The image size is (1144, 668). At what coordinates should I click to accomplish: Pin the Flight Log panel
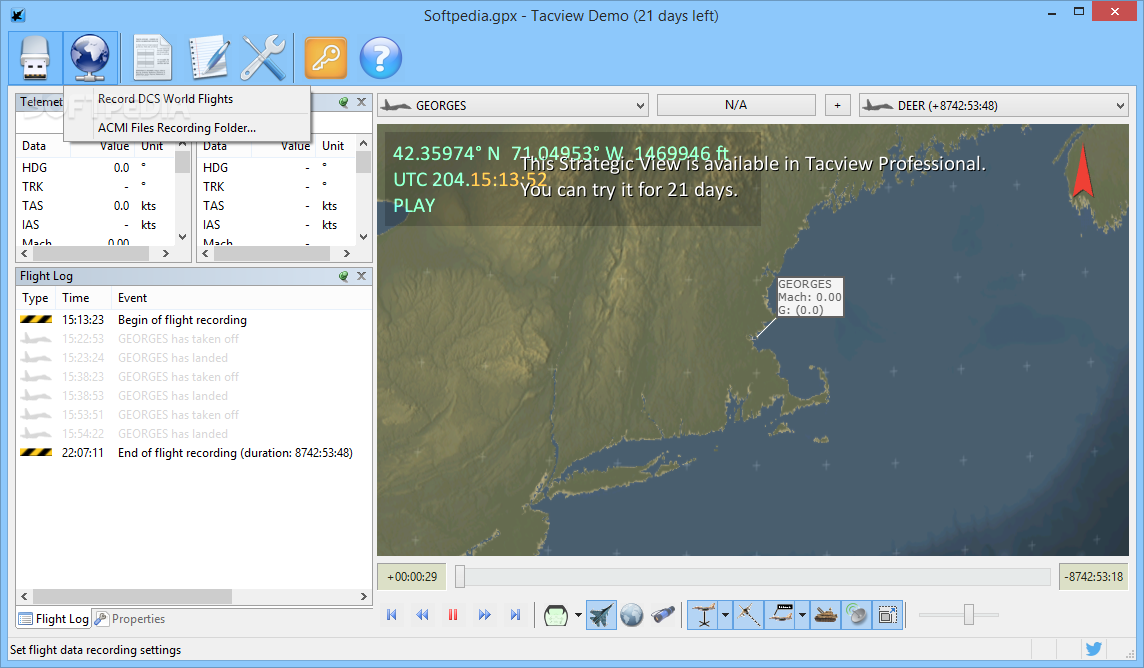(344, 276)
